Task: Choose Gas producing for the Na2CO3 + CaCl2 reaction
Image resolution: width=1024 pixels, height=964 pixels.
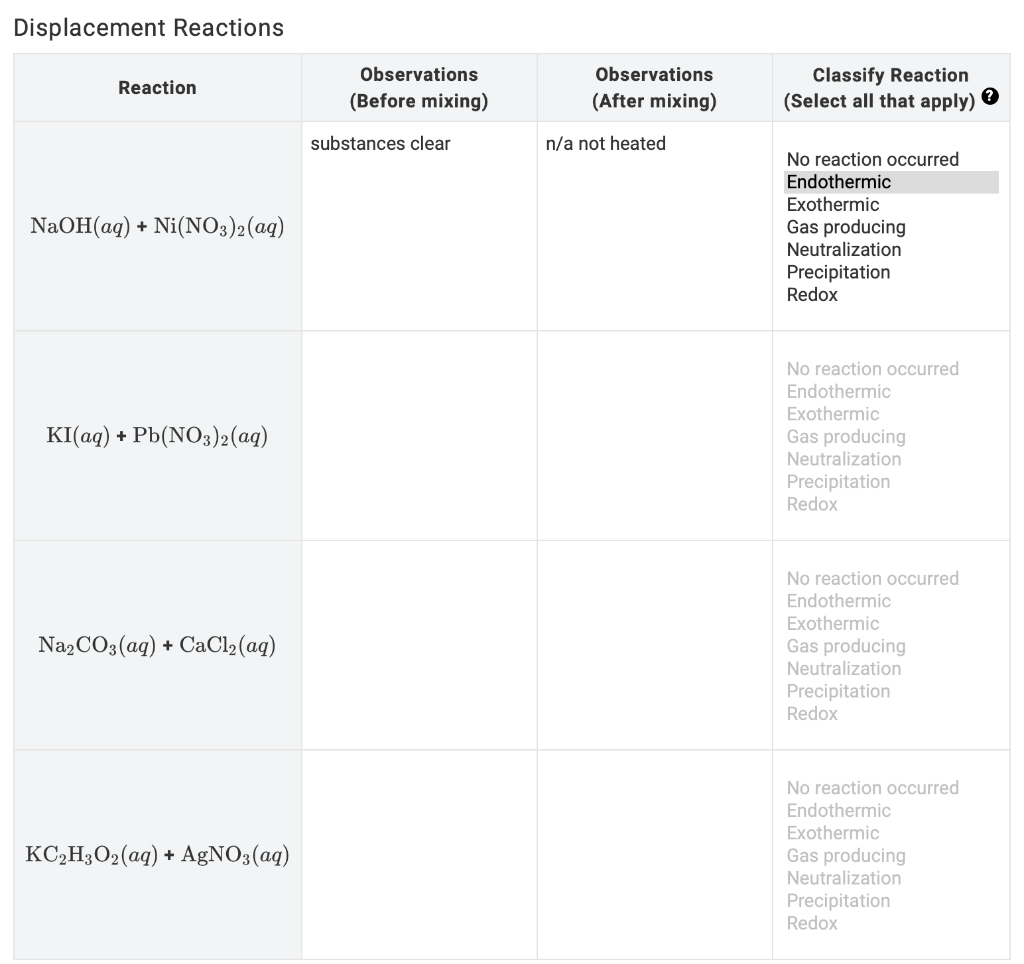Action: pos(846,646)
